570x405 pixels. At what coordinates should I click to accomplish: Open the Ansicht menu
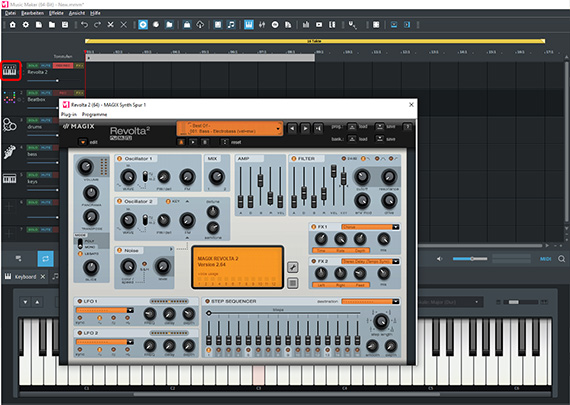pyautogui.click(x=77, y=13)
